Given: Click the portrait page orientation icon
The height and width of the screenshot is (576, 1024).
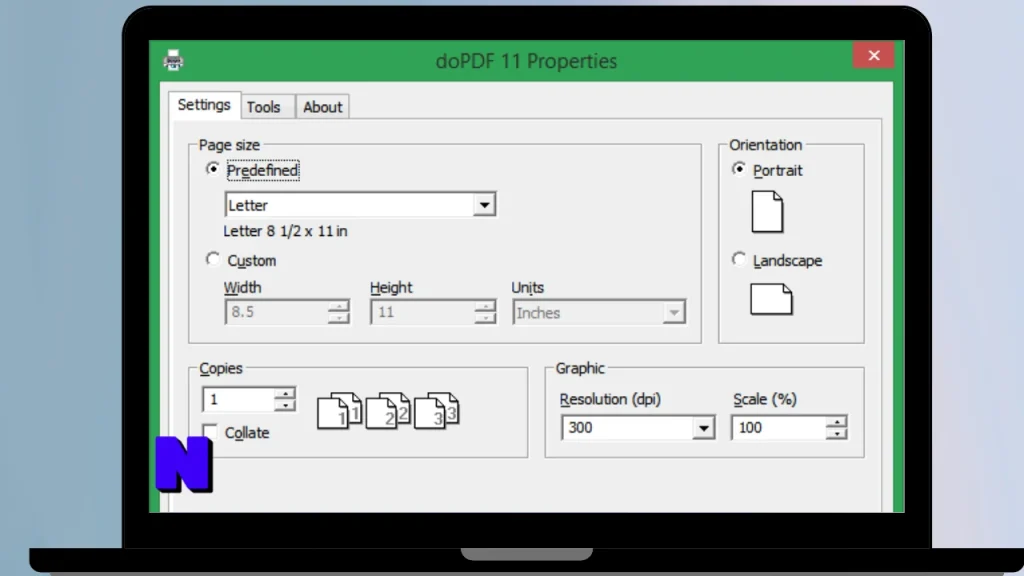Looking at the screenshot, I should click(767, 212).
